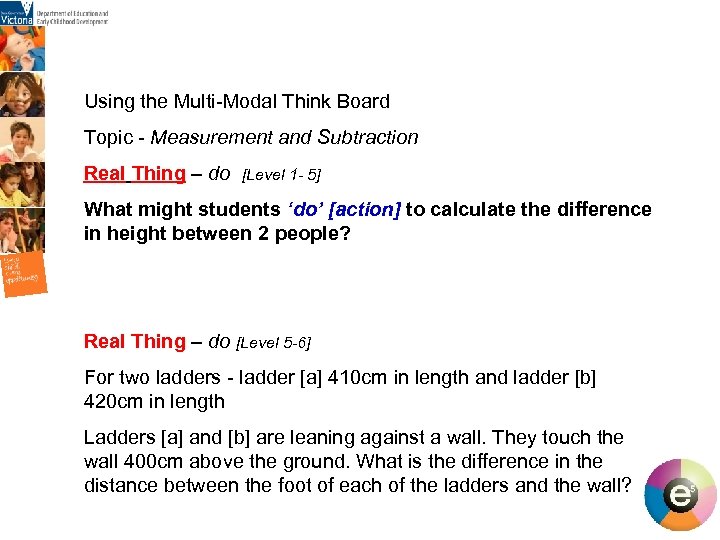Viewport: 720px width, 540px height.
Task: Click the underlined 'Real Thing' link
Action: click(134, 173)
